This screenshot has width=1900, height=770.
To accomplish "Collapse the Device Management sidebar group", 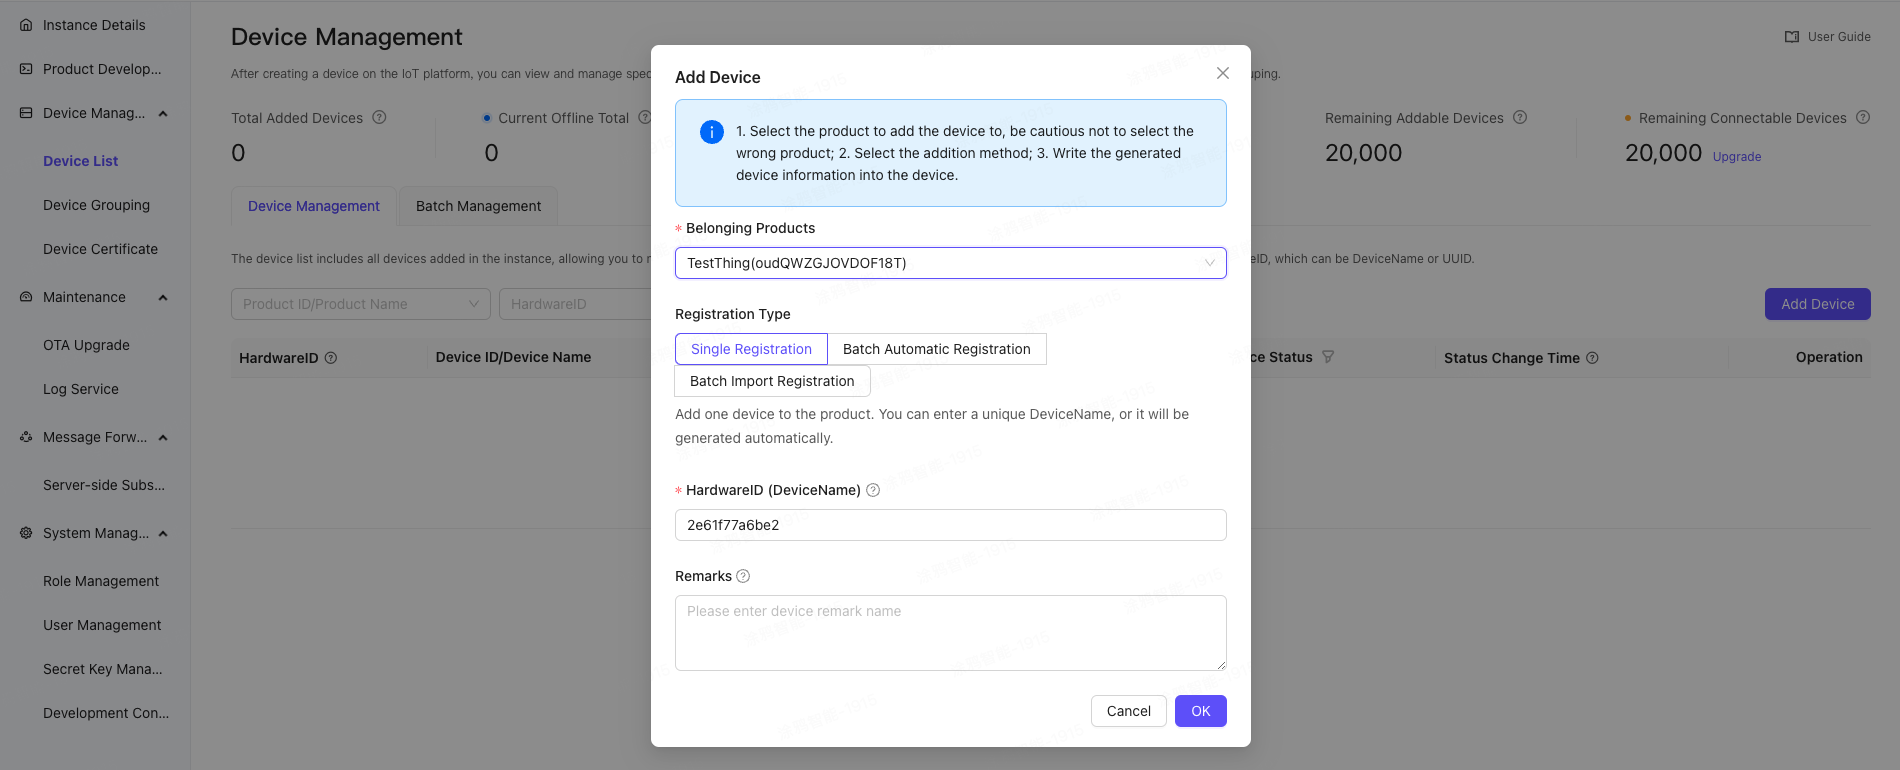I will point(163,113).
